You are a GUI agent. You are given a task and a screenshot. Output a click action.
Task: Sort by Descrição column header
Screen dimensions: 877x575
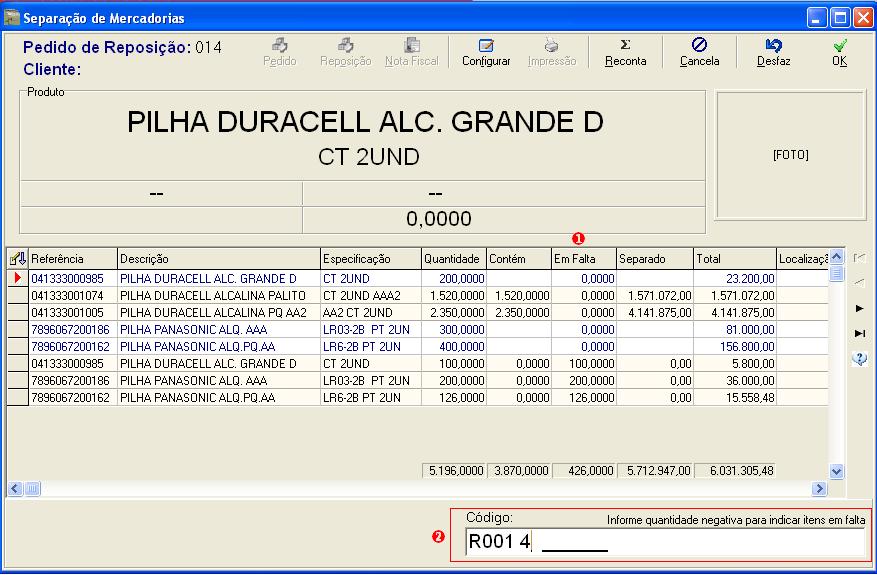tap(219, 258)
